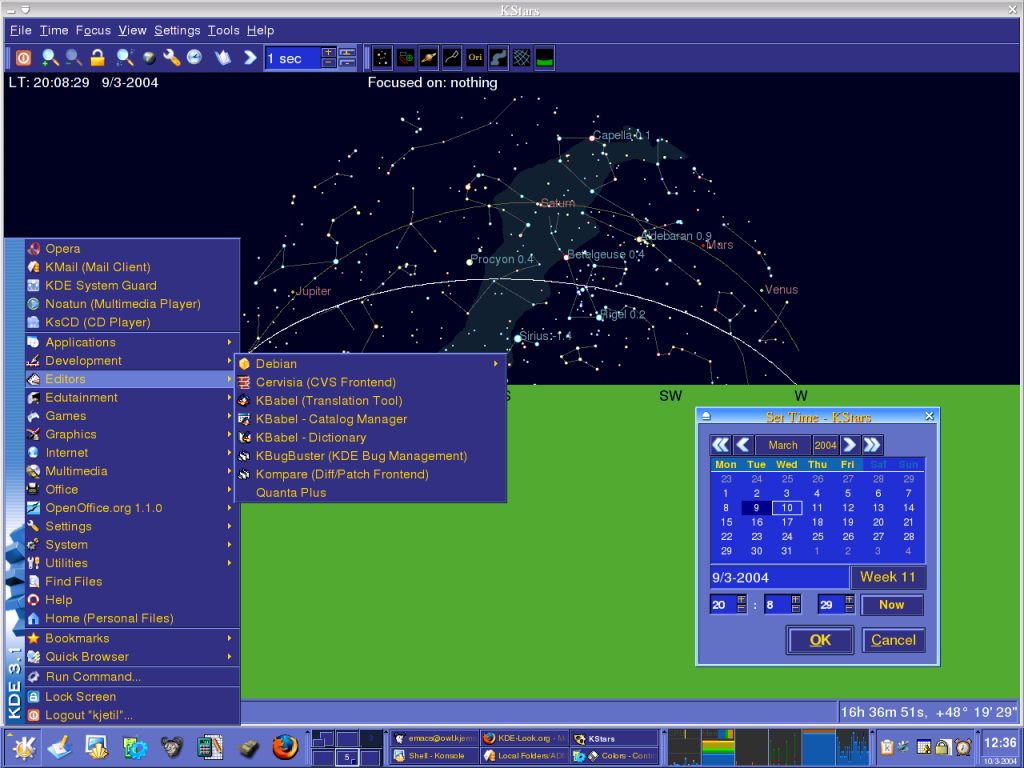Screen dimensions: 1024x768
Task: Go to next month with single-right arrow
Action: [849, 445]
